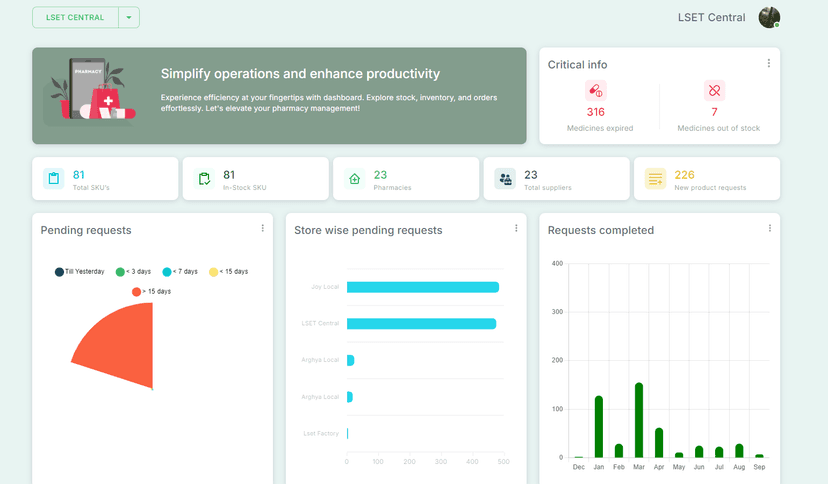Image resolution: width=828 pixels, height=484 pixels.
Task: Click the Joy Local bar
Action: pyautogui.click(x=423, y=287)
